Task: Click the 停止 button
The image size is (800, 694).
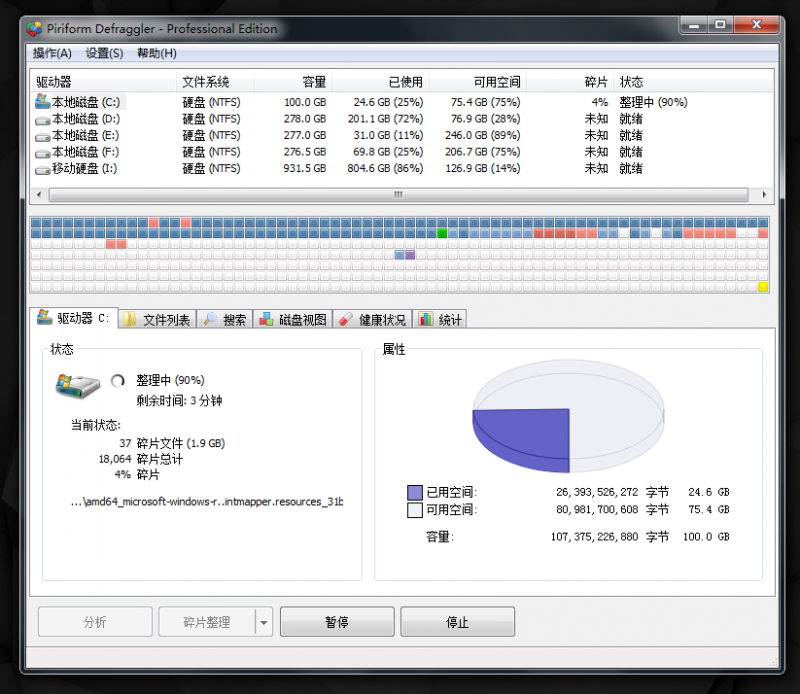Action: (x=458, y=622)
